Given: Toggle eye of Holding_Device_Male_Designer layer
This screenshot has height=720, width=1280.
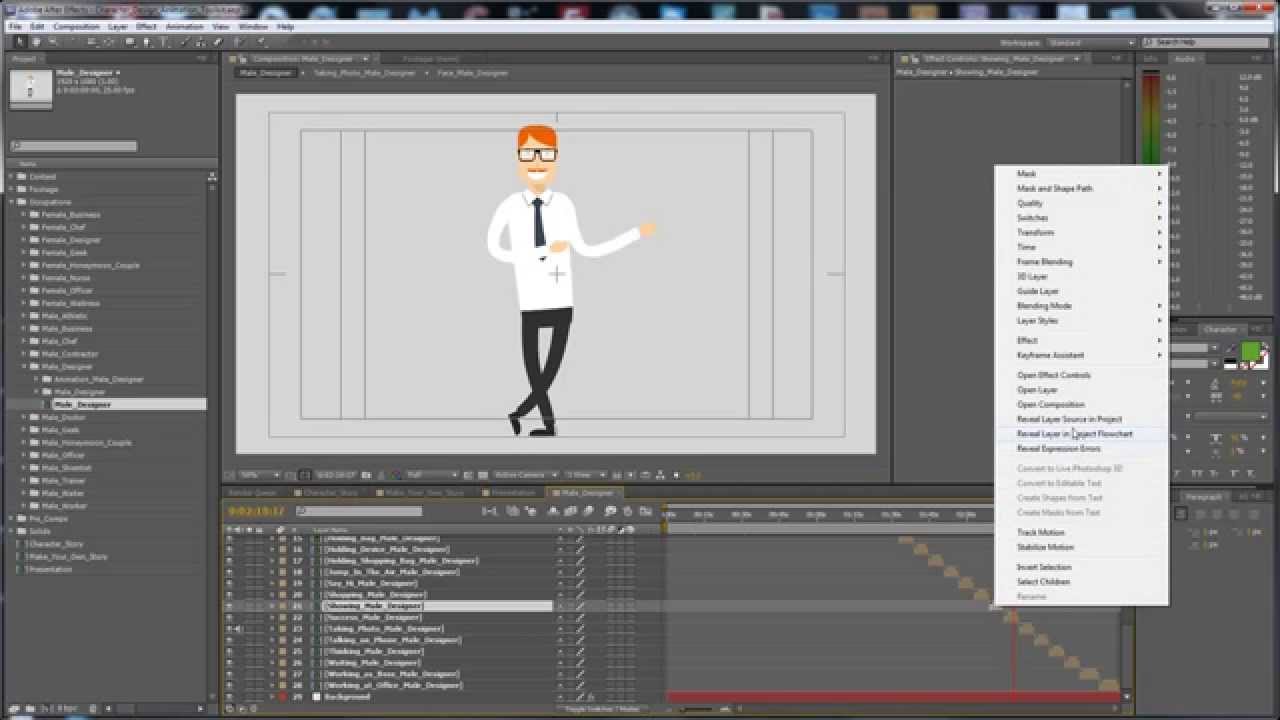Looking at the screenshot, I should click(229, 549).
